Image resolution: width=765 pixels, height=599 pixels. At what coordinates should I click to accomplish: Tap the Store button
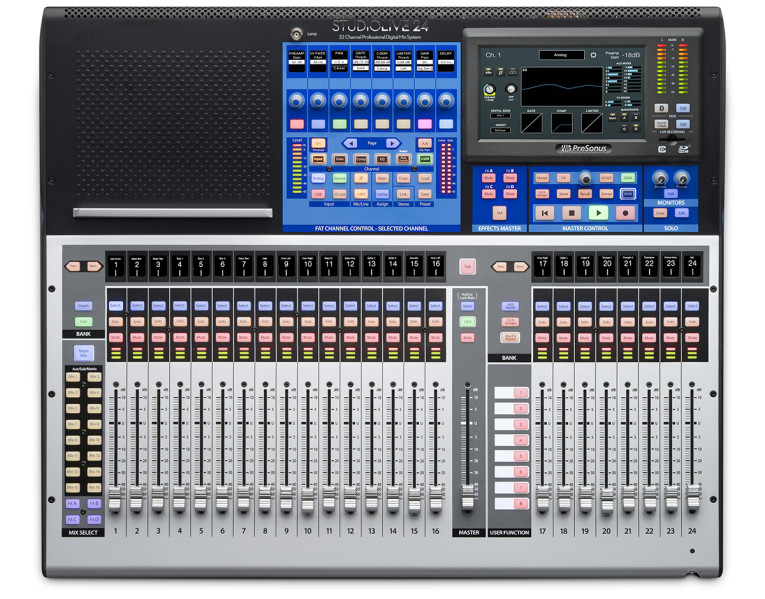(564, 194)
